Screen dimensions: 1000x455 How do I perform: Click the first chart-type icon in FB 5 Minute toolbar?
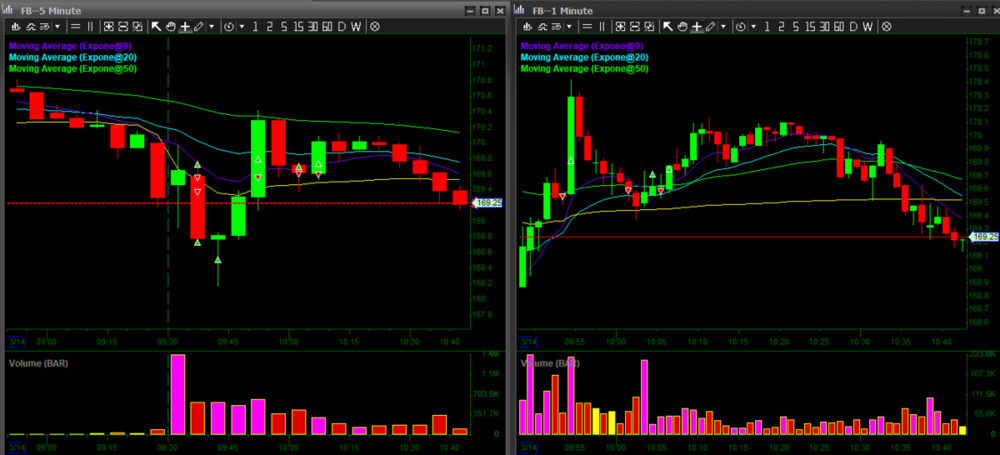pyautogui.click(x=14, y=26)
